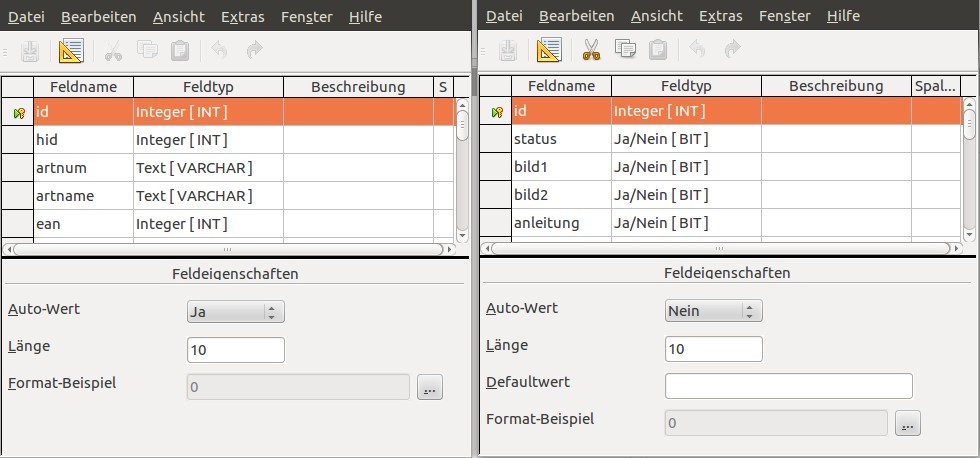
Task: Click the Cut scissors icon in the right toolbar
Action: point(591,49)
